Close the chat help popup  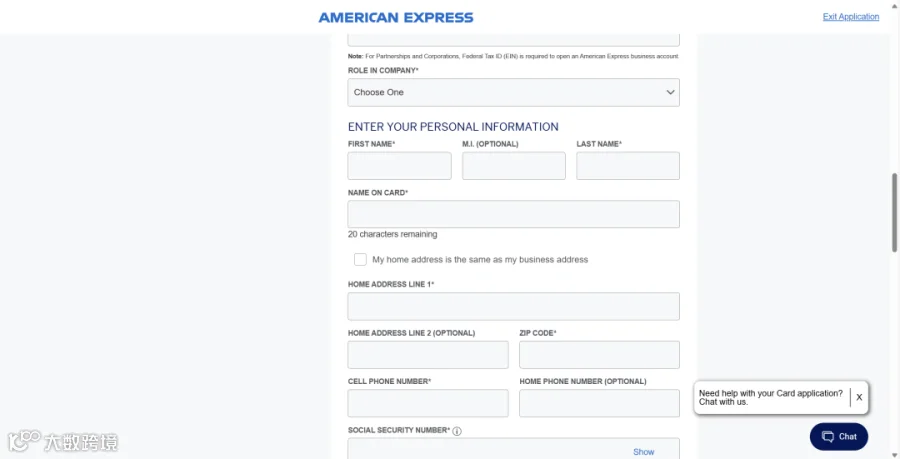pos(859,397)
